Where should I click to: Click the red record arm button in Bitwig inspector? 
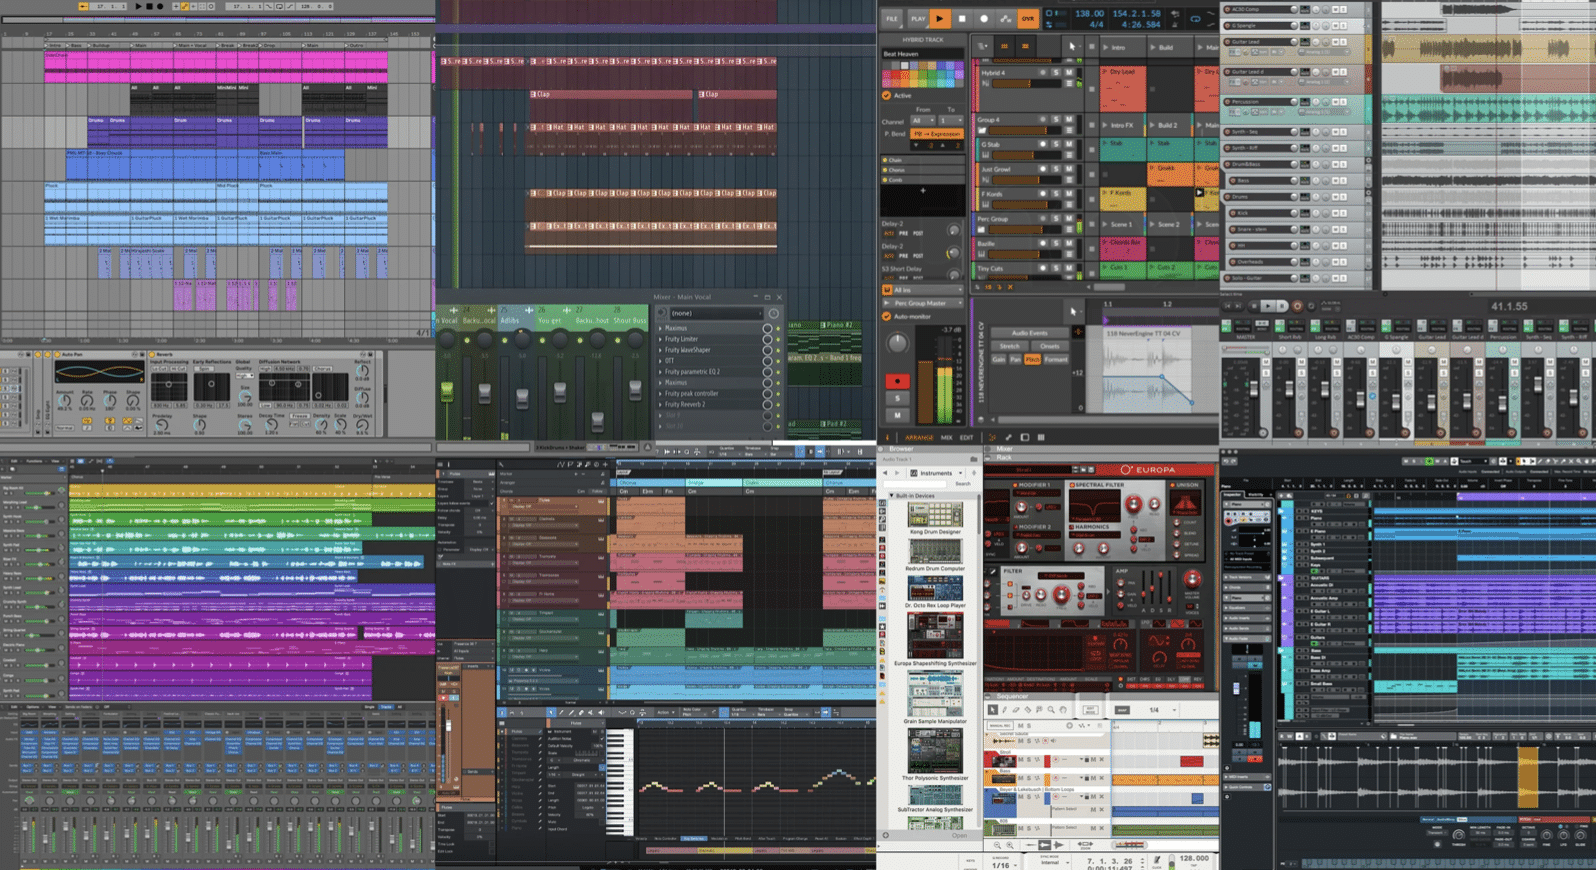point(897,381)
